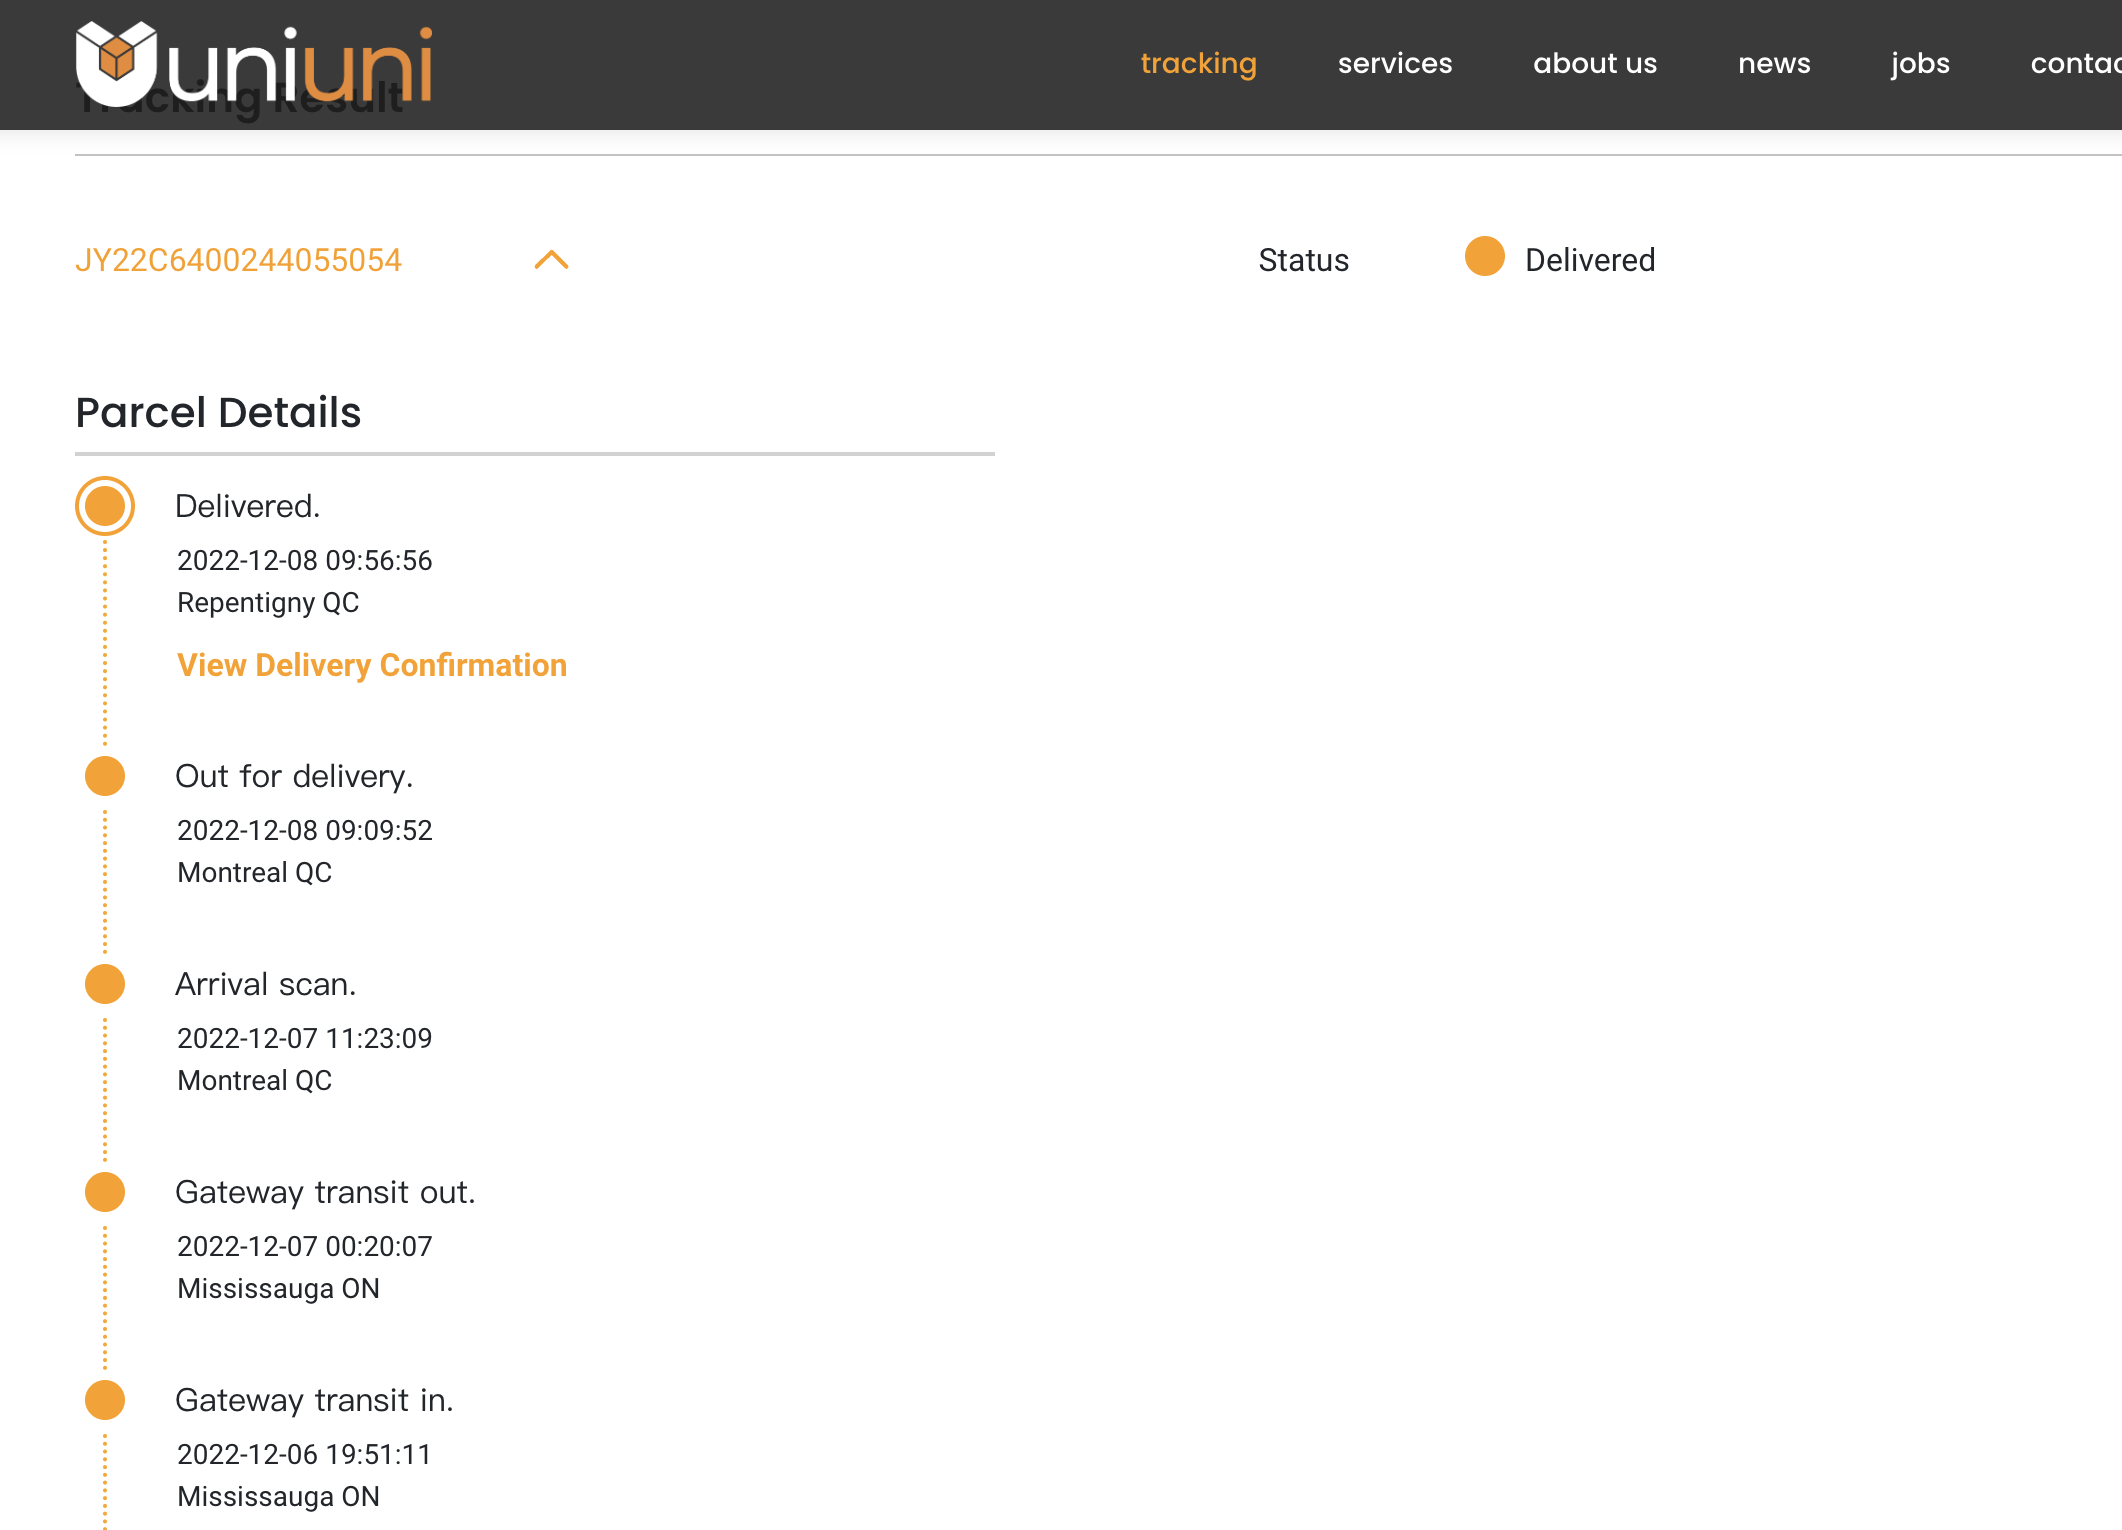
Task: Open View Delivery Confirmation link
Action: click(372, 665)
